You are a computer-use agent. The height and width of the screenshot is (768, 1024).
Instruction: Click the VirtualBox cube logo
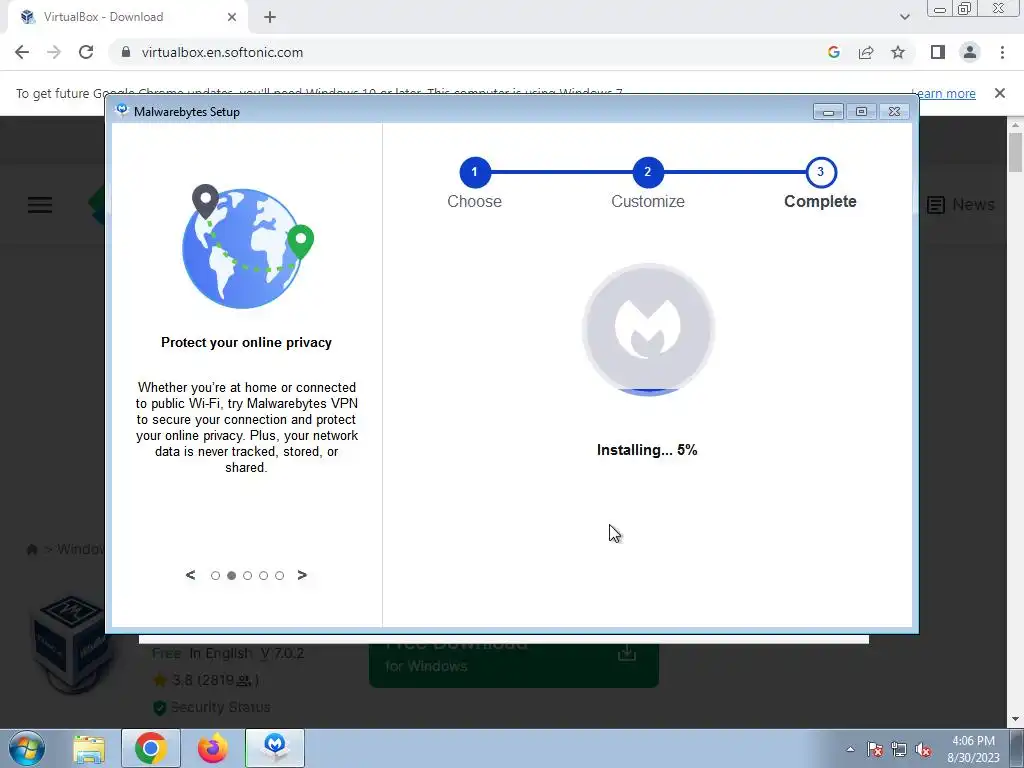71,643
